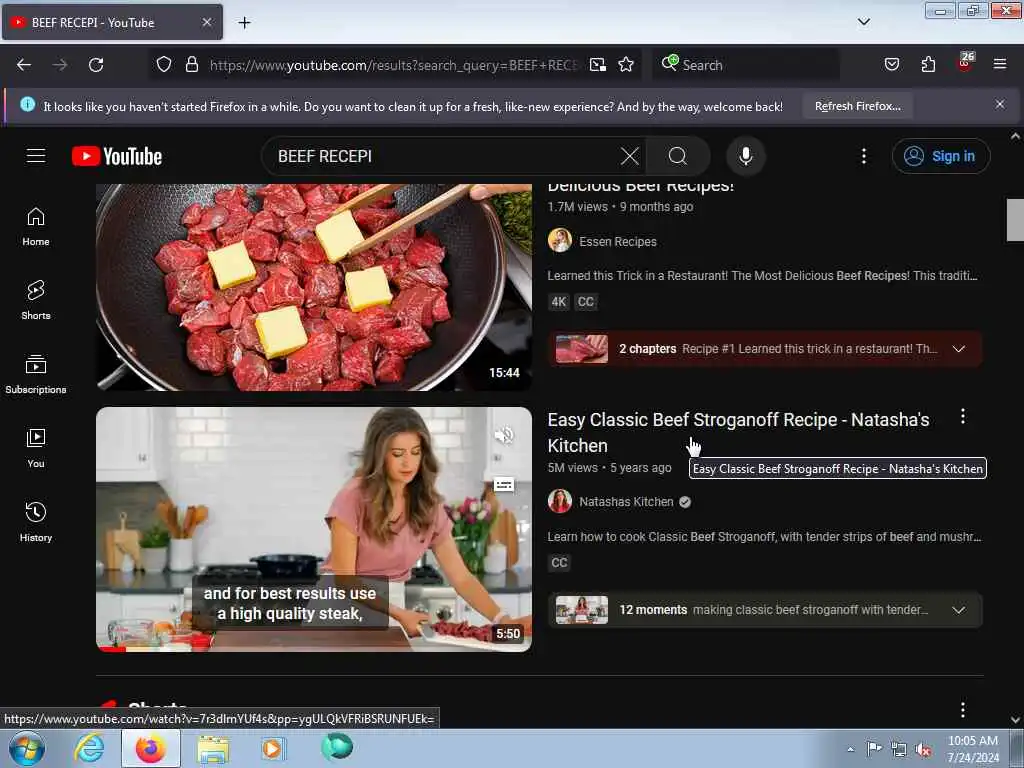This screenshot has height=768, width=1024.
Task: Click the Firefox taskbar button
Action: tap(151, 748)
